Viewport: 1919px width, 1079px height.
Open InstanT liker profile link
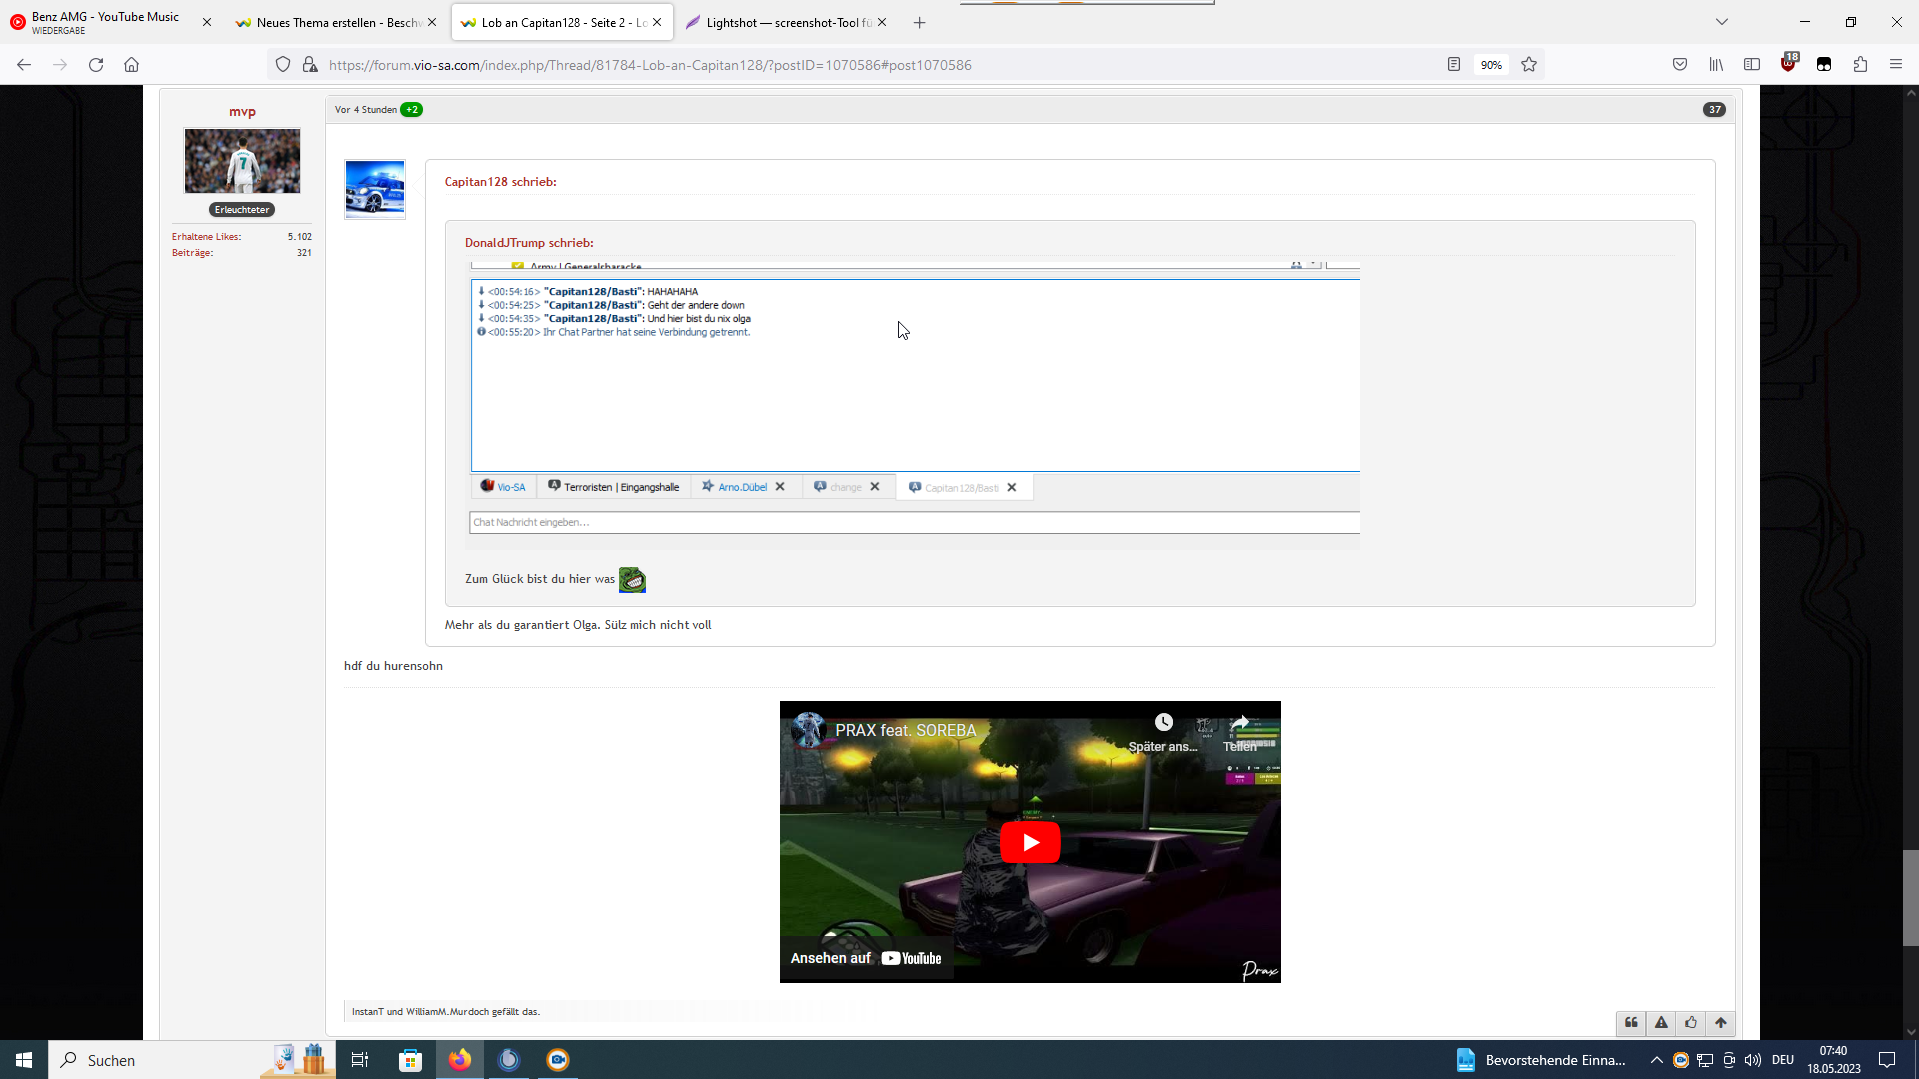367,1012
